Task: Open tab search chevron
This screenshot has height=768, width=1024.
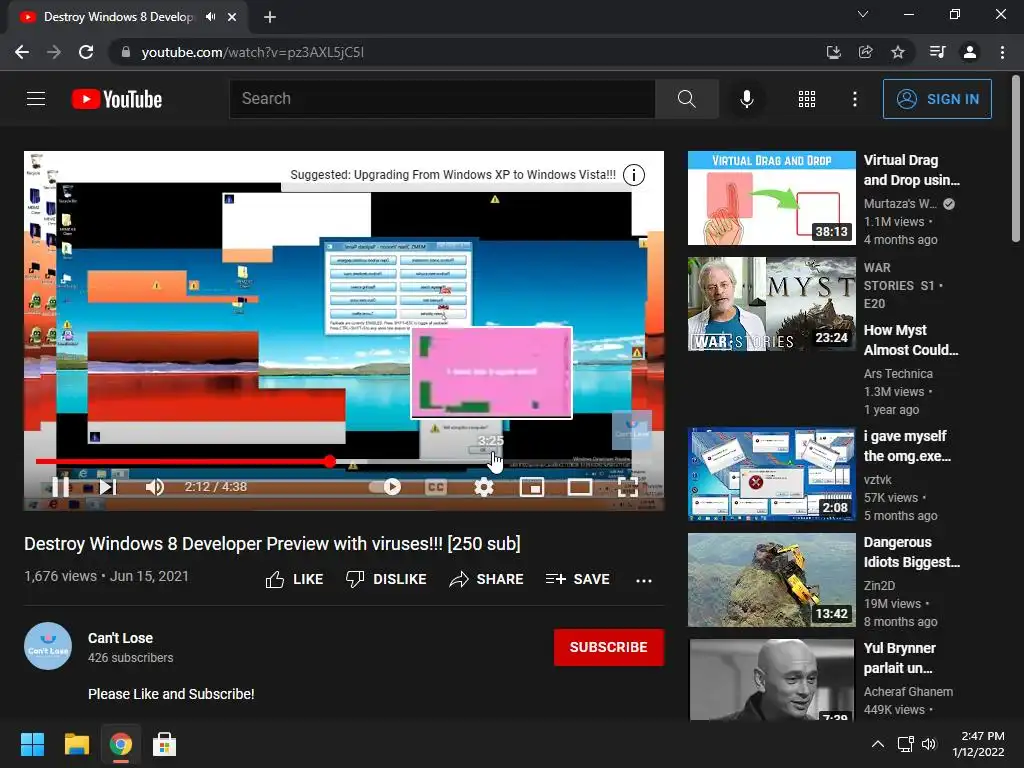Action: pos(863,14)
